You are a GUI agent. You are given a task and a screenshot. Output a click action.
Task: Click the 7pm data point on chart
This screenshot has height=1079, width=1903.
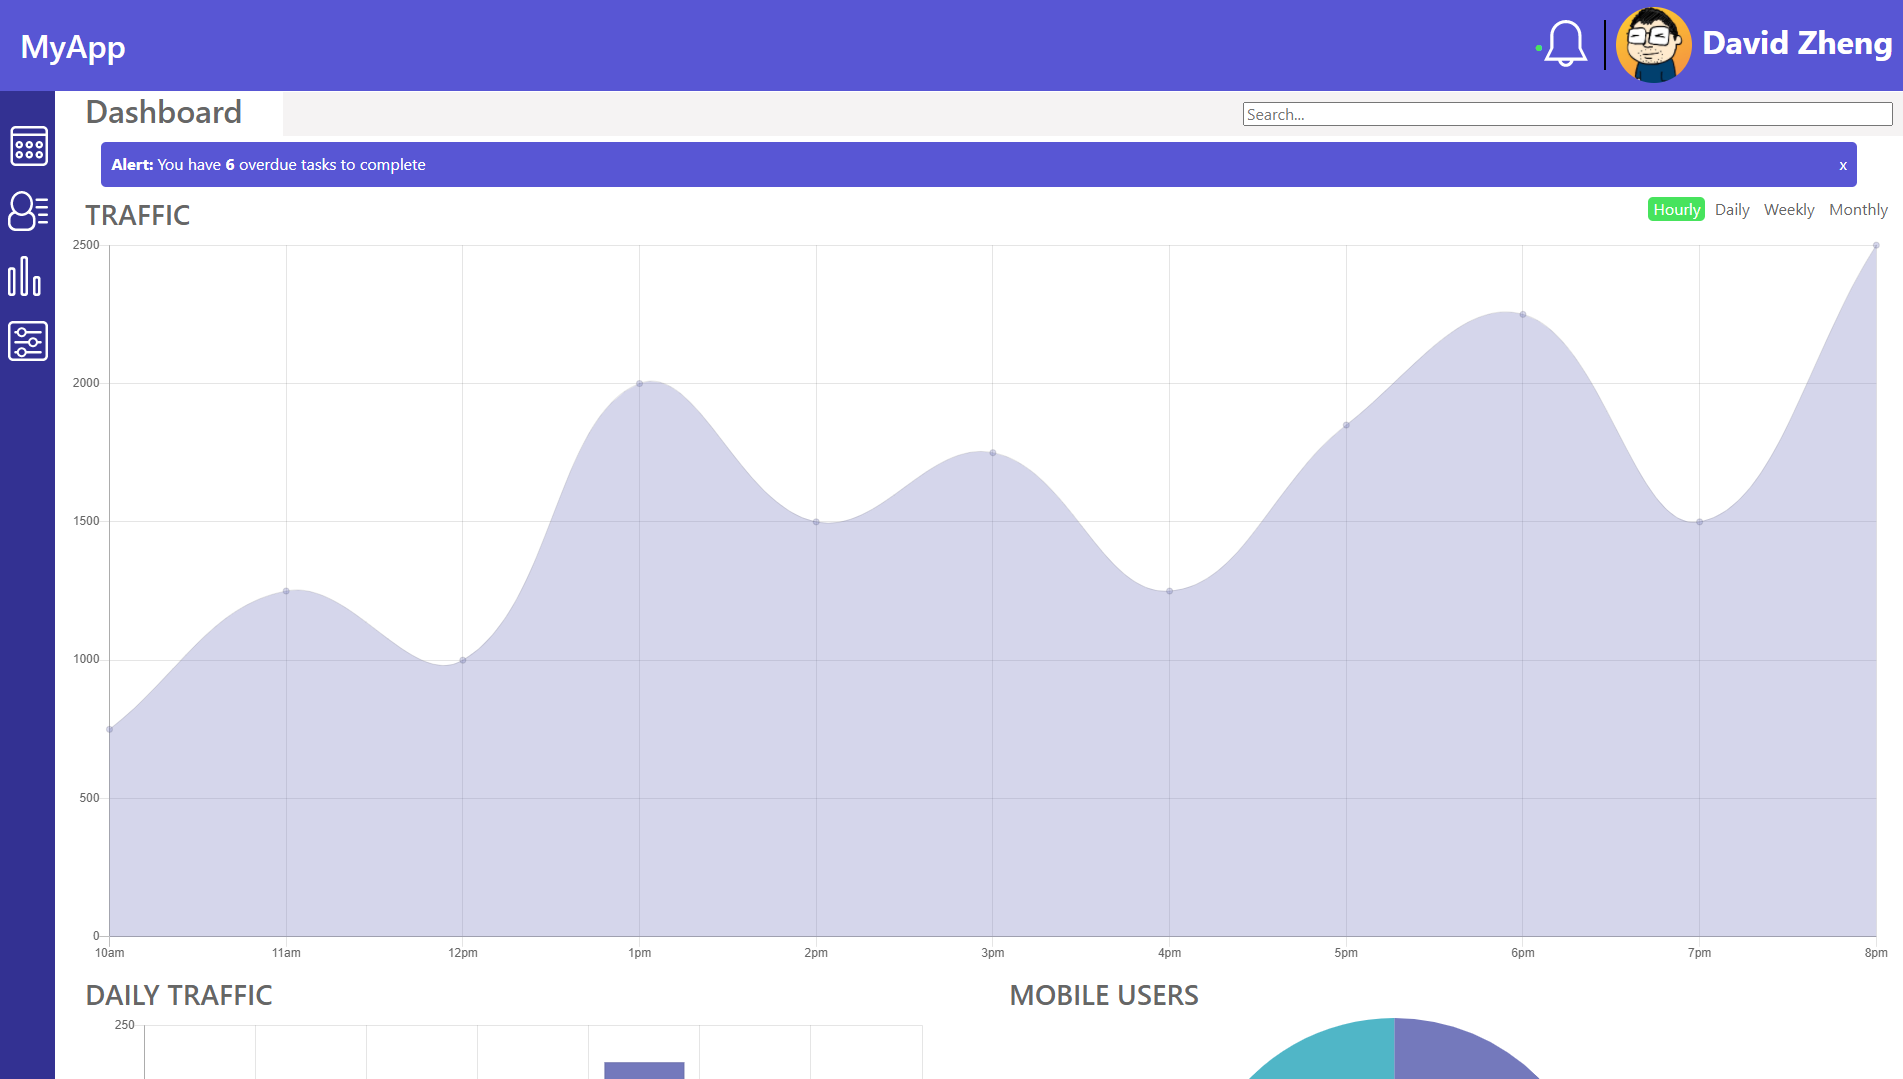1700,522
